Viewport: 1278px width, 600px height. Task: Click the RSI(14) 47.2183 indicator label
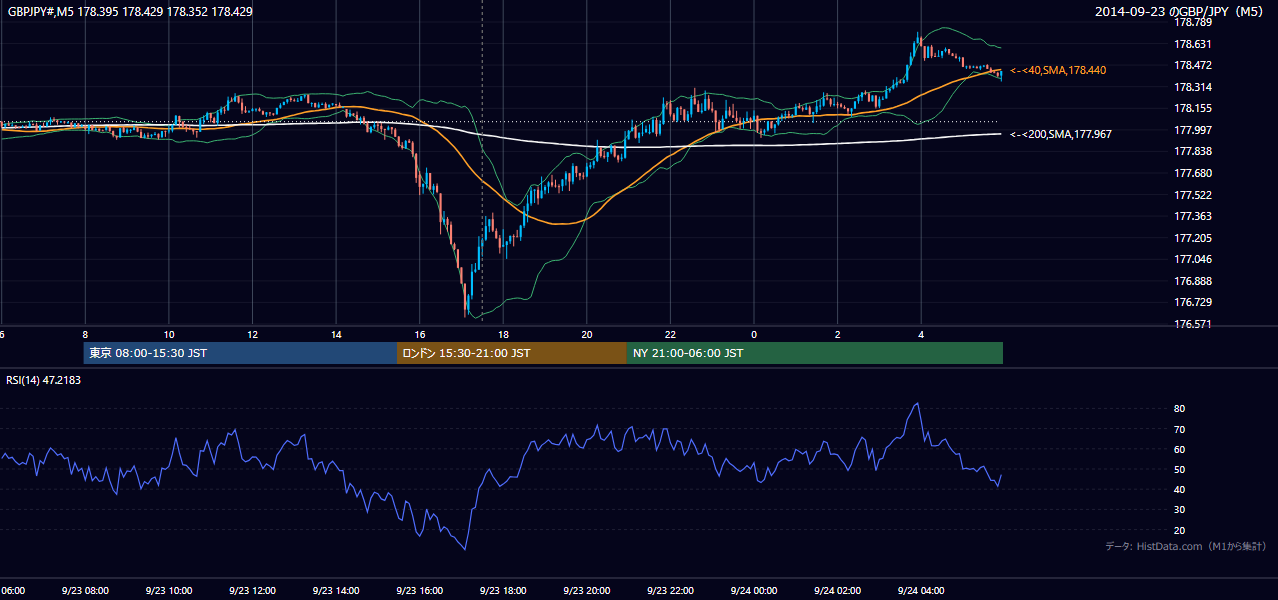[x=44, y=380]
